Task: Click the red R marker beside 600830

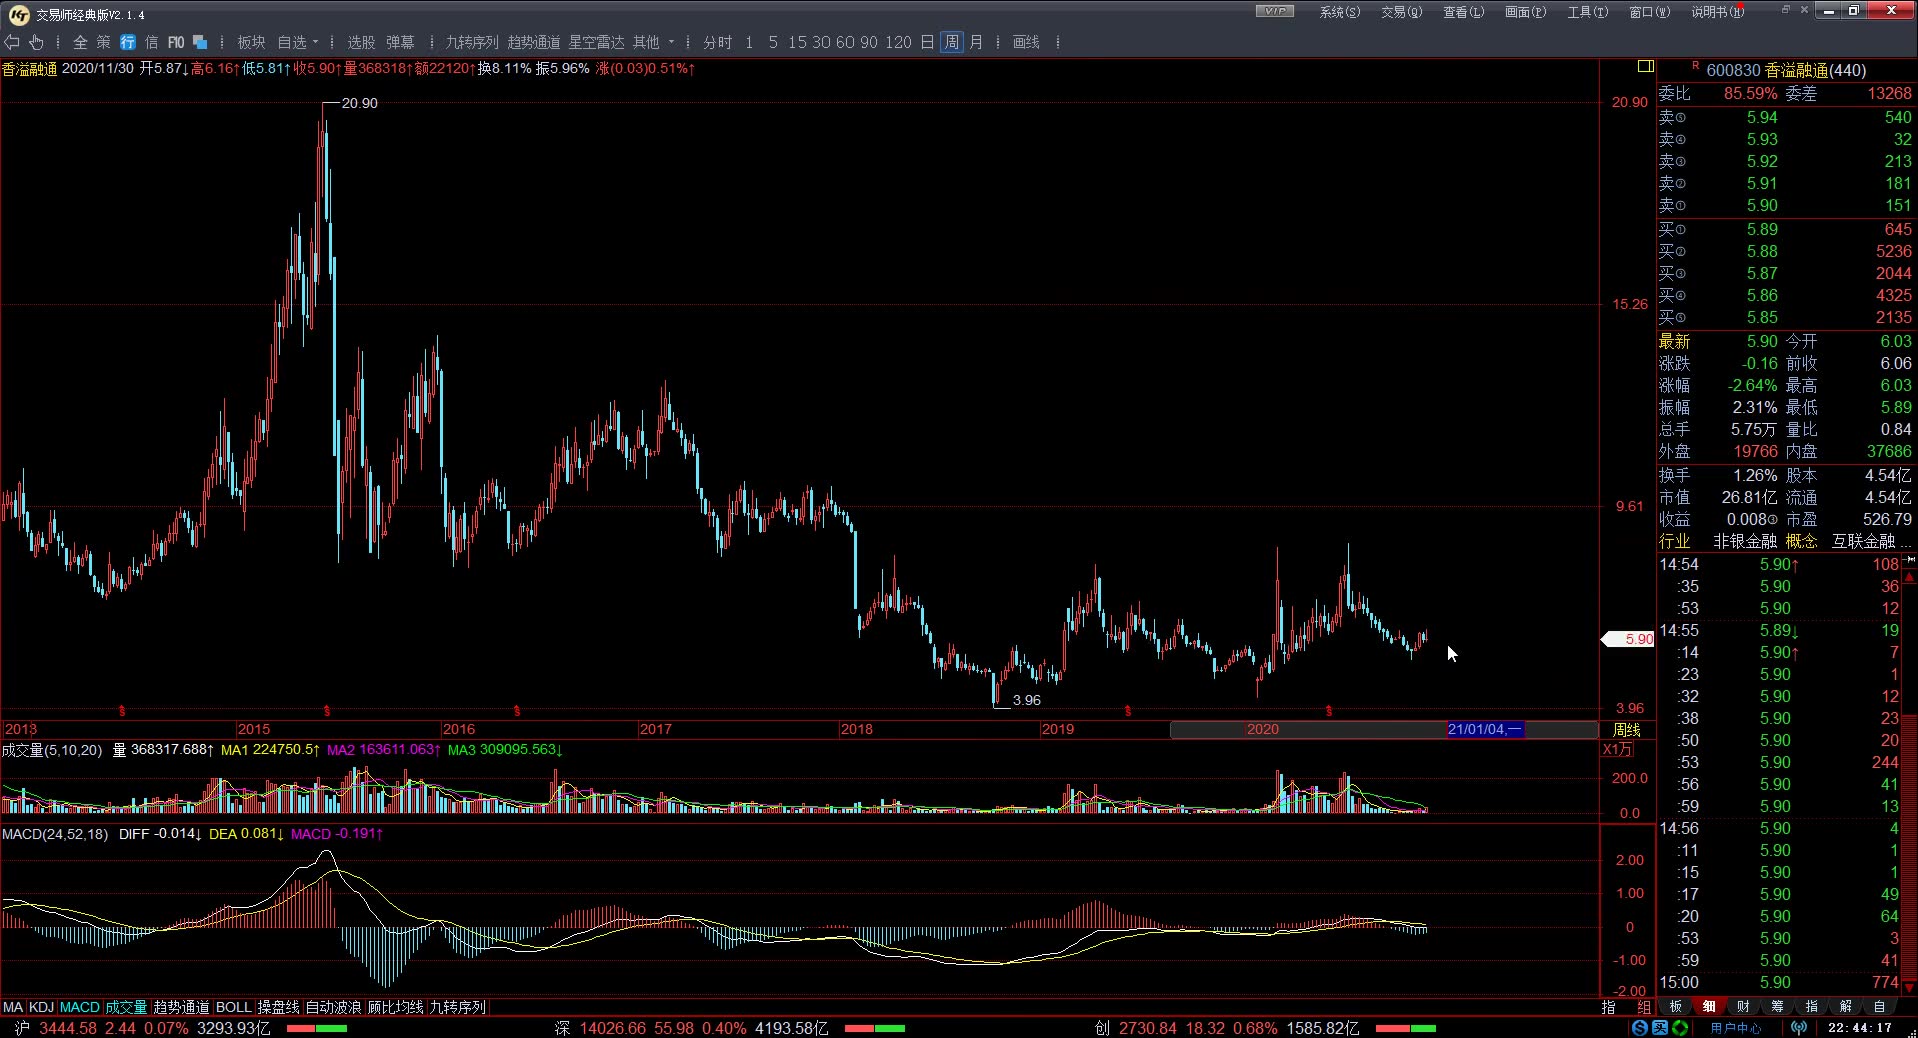Action: tap(1696, 66)
